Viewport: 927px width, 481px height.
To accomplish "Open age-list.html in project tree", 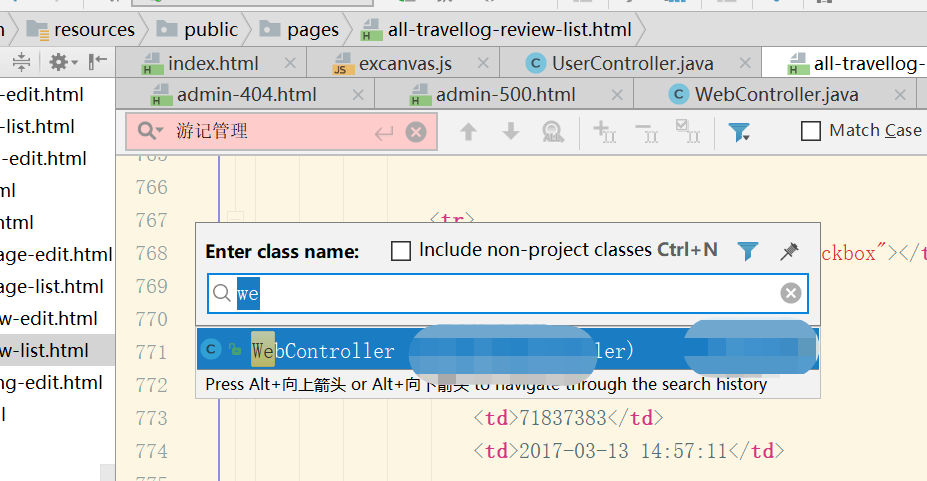I will pyautogui.click(x=52, y=287).
